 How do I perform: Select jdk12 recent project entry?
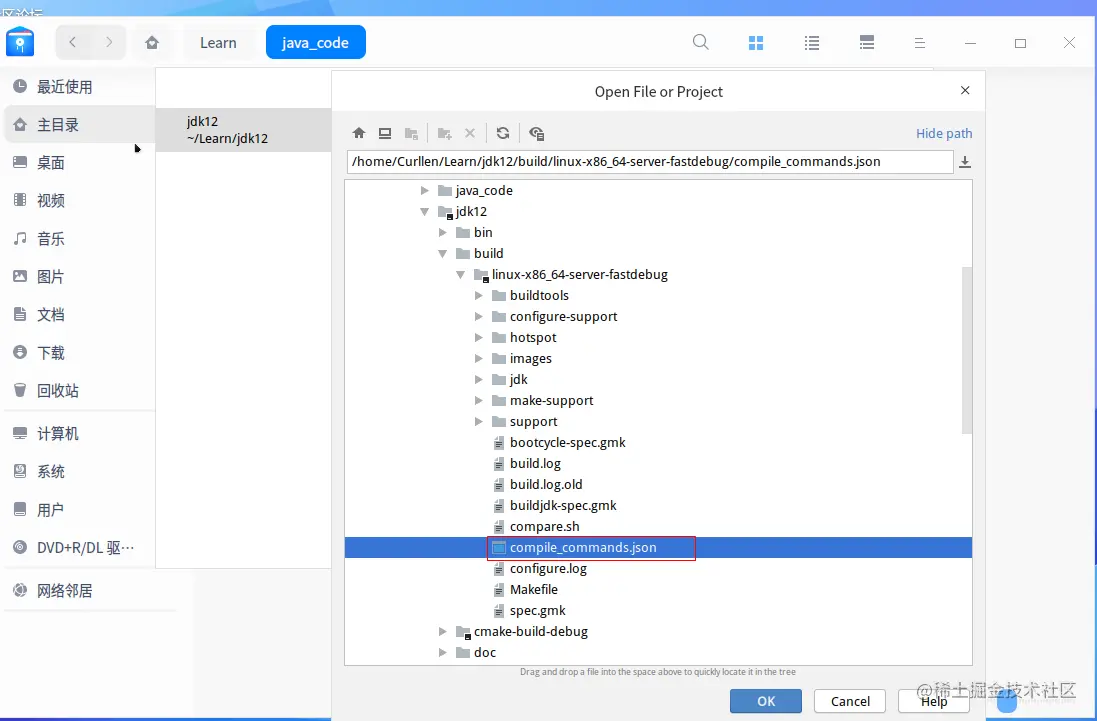pyautogui.click(x=243, y=129)
